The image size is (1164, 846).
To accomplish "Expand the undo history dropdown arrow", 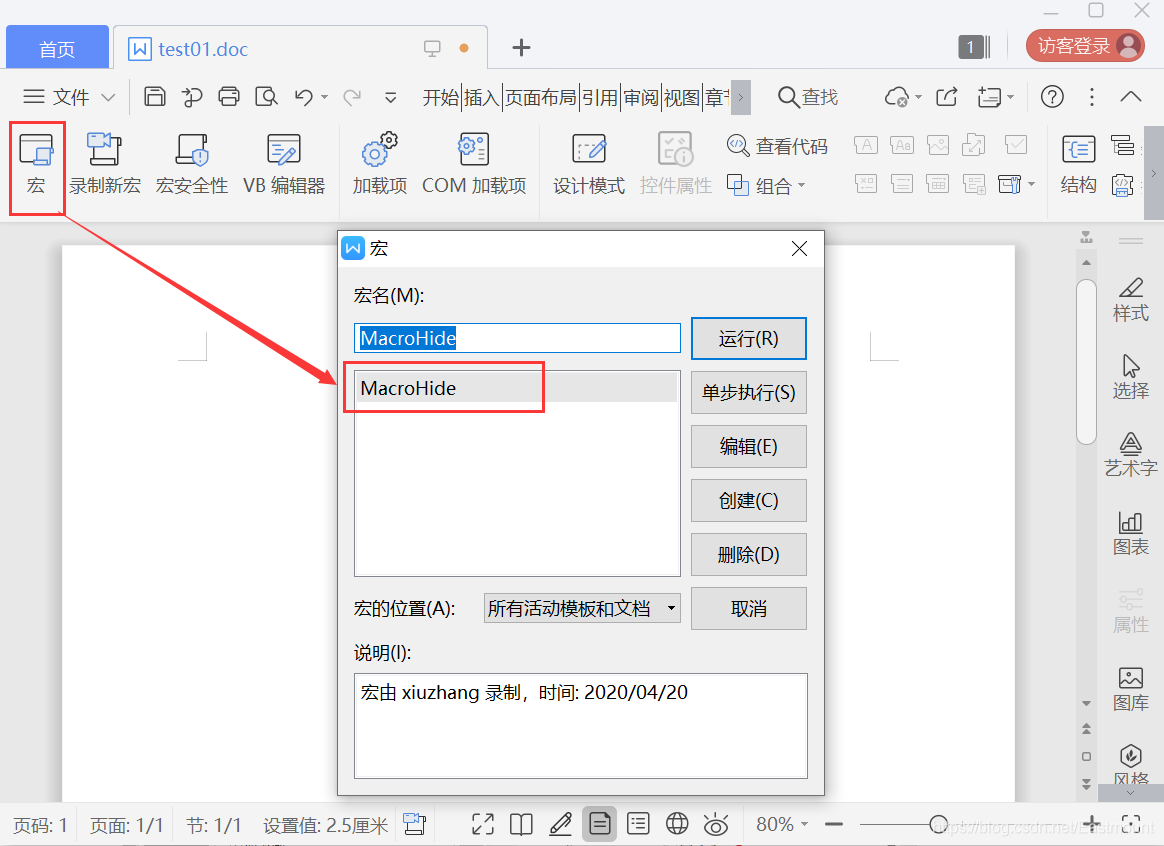I will 324,97.
